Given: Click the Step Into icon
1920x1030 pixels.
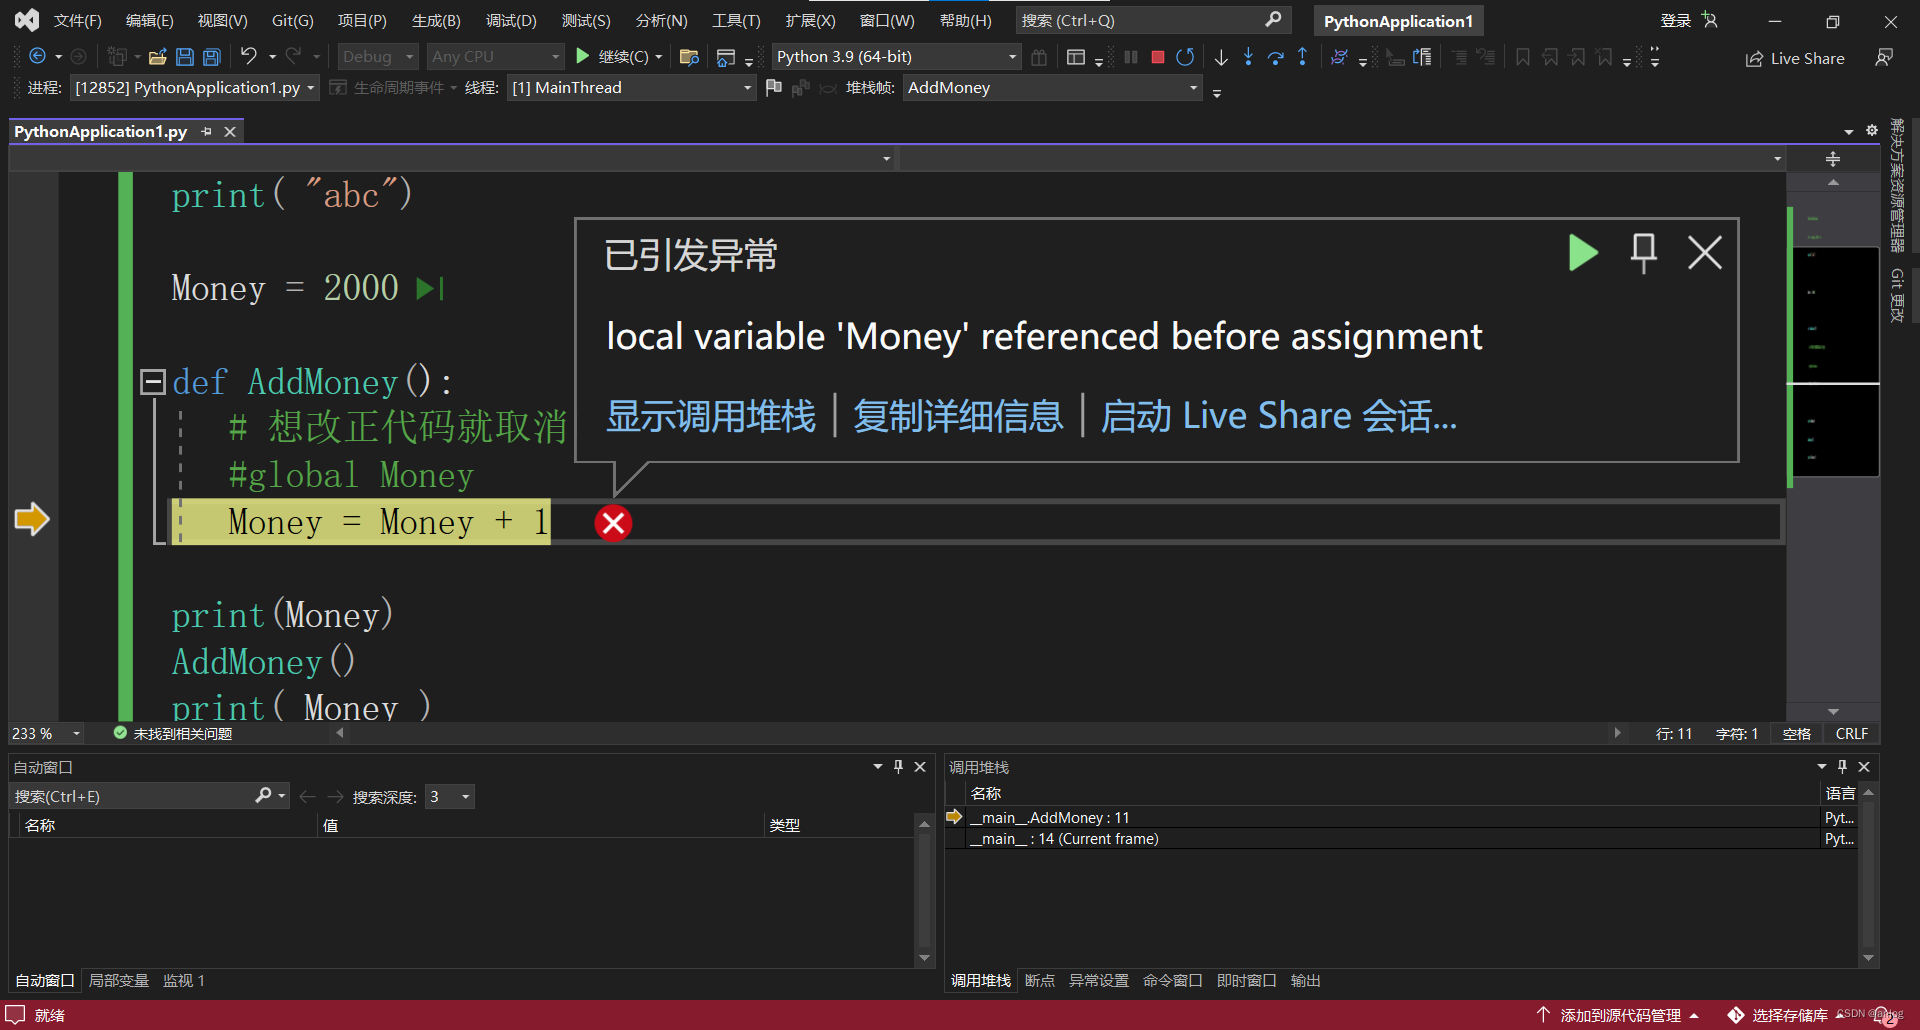Looking at the screenshot, I should coord(1248,57).
